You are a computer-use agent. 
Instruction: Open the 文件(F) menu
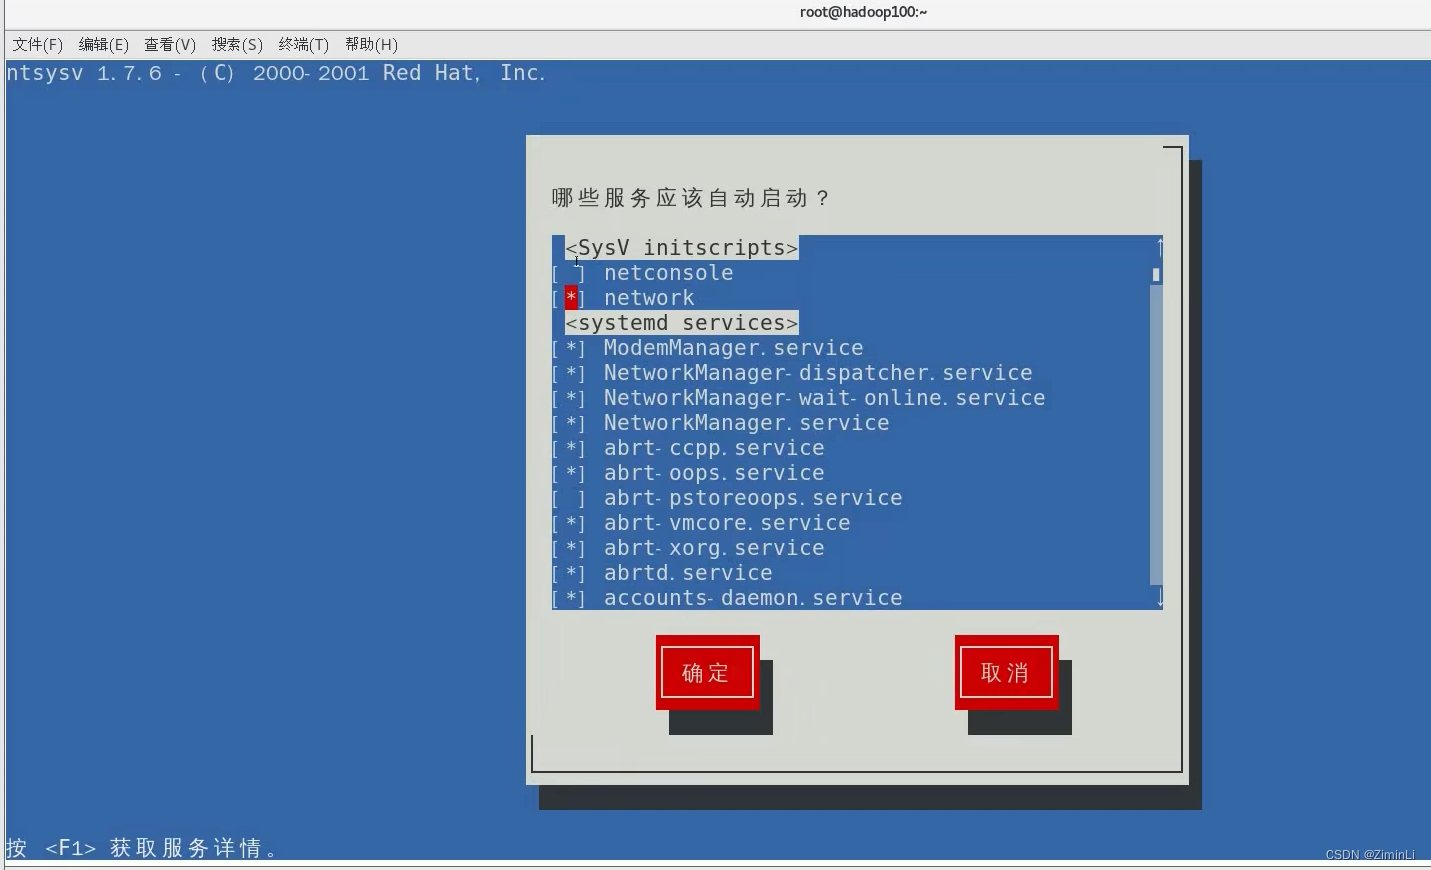37,45
